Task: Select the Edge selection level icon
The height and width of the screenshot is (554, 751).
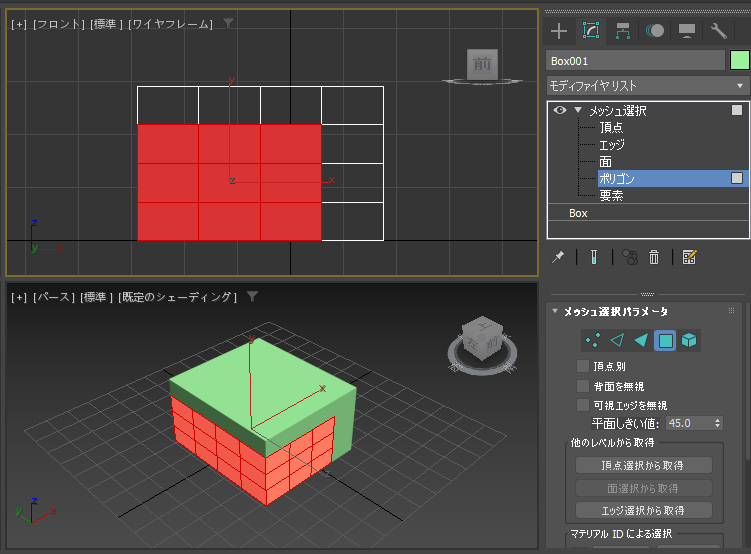Action: pos(617,340)
